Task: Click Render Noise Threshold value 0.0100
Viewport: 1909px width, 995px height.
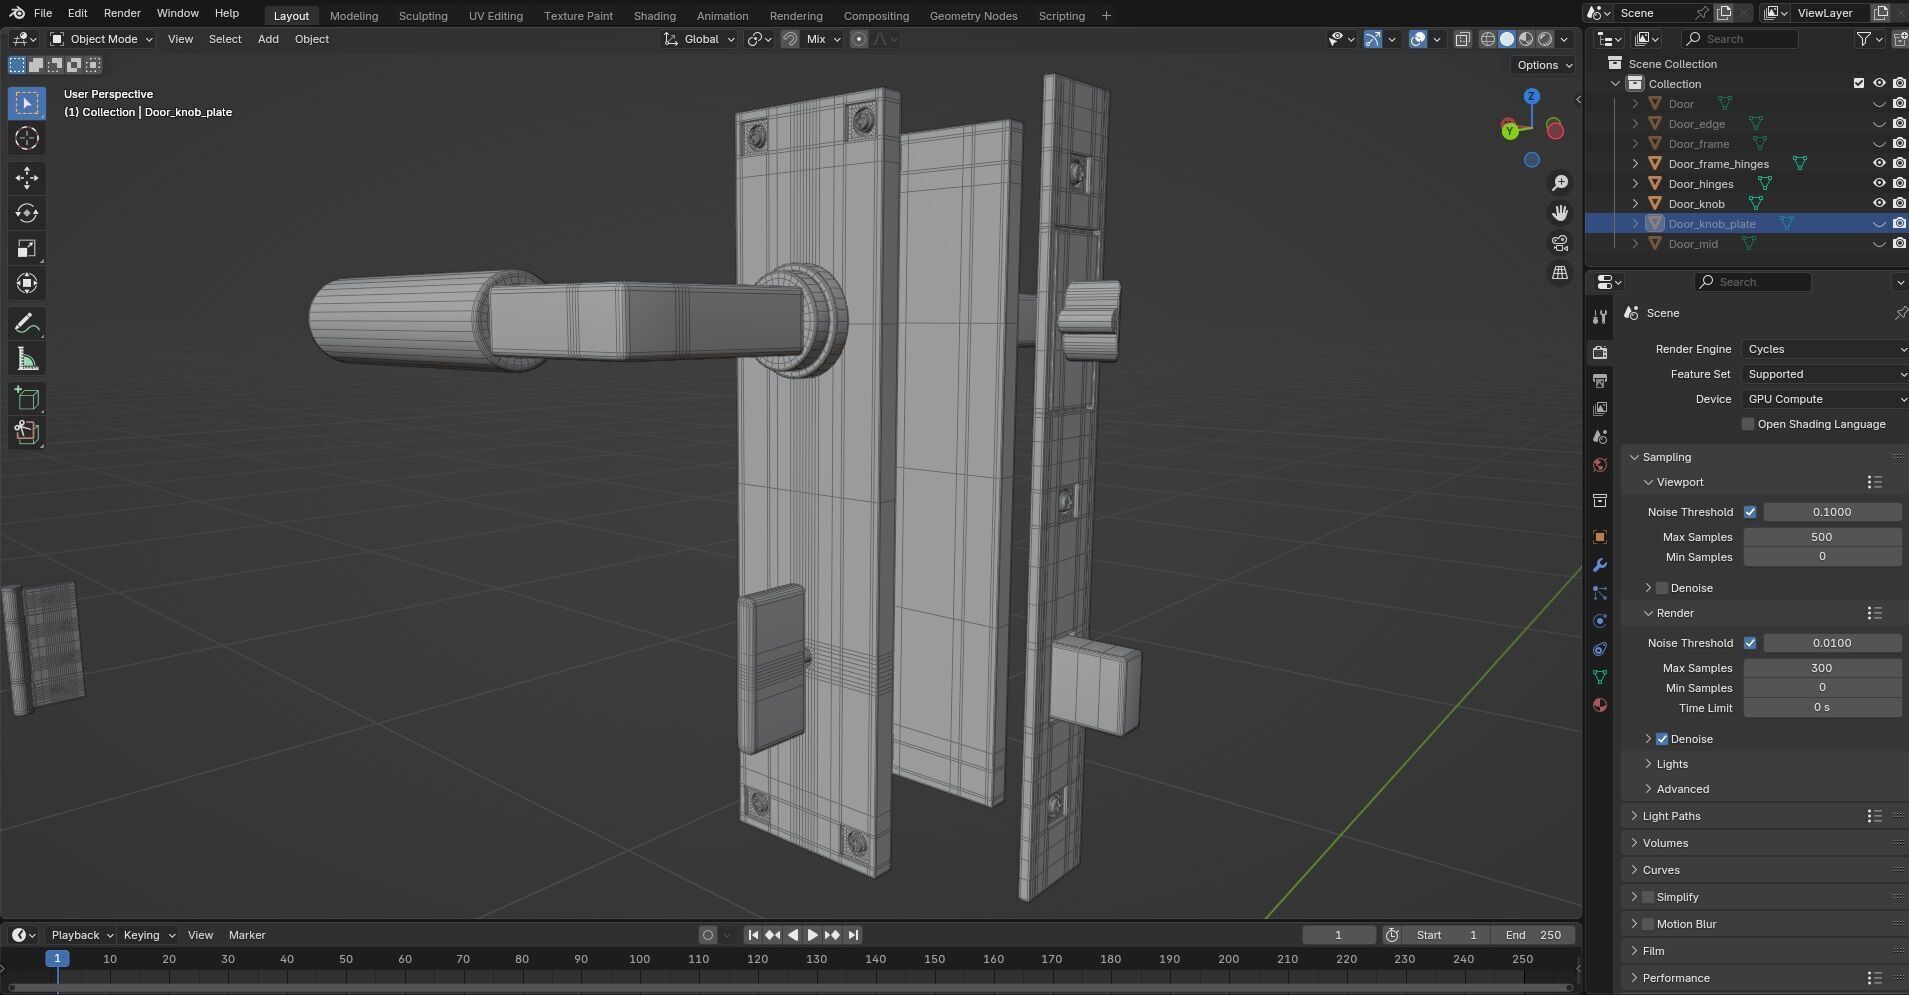Action: click(x=1832, y=643)
